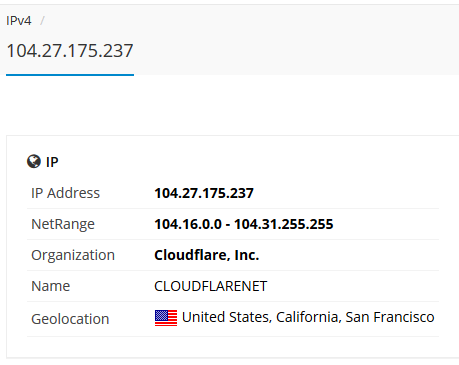The height and width of the screenshot is (365, 459).
Task: Click the slash separator after IPv4
Action: pyautogui.click(x=42, y=21)
